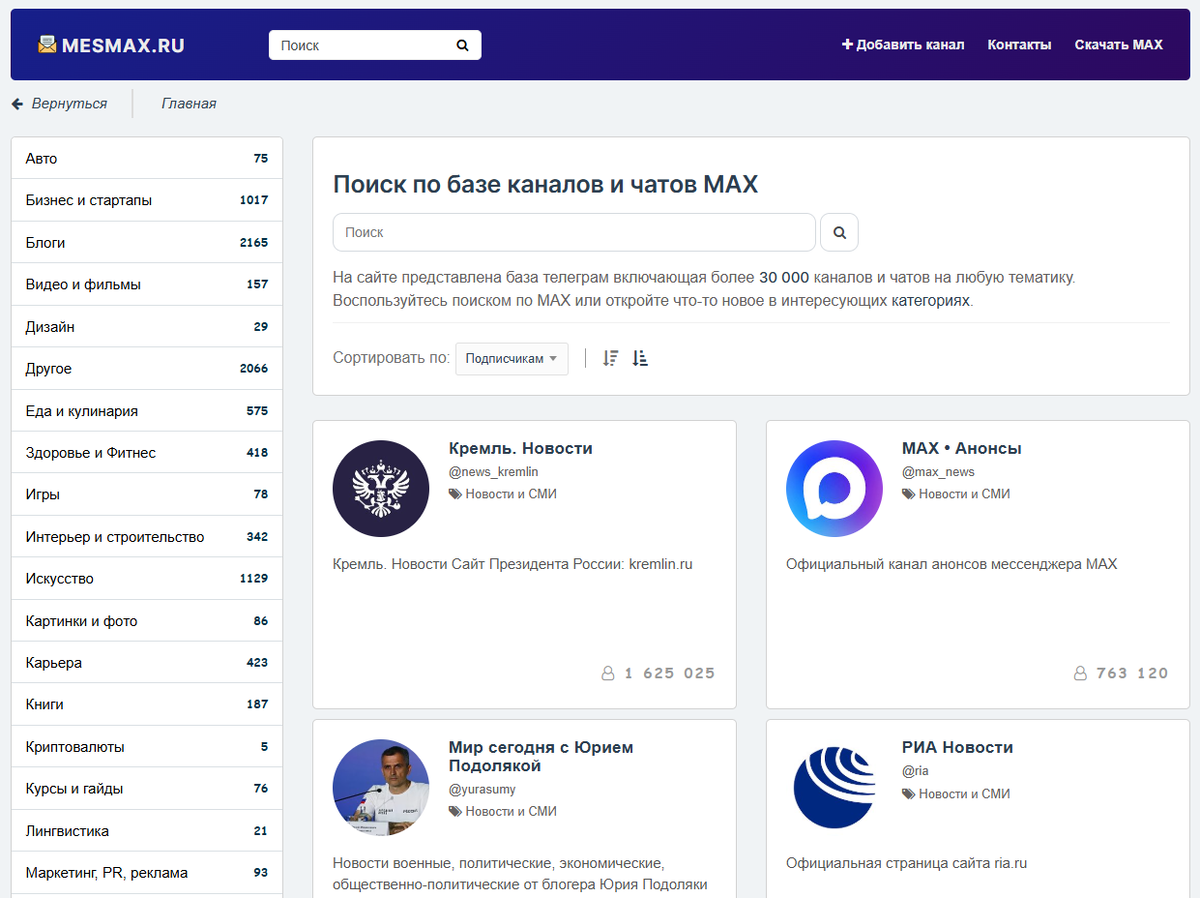
Task: Open the Книги category
Action: [x=147, y=705]
